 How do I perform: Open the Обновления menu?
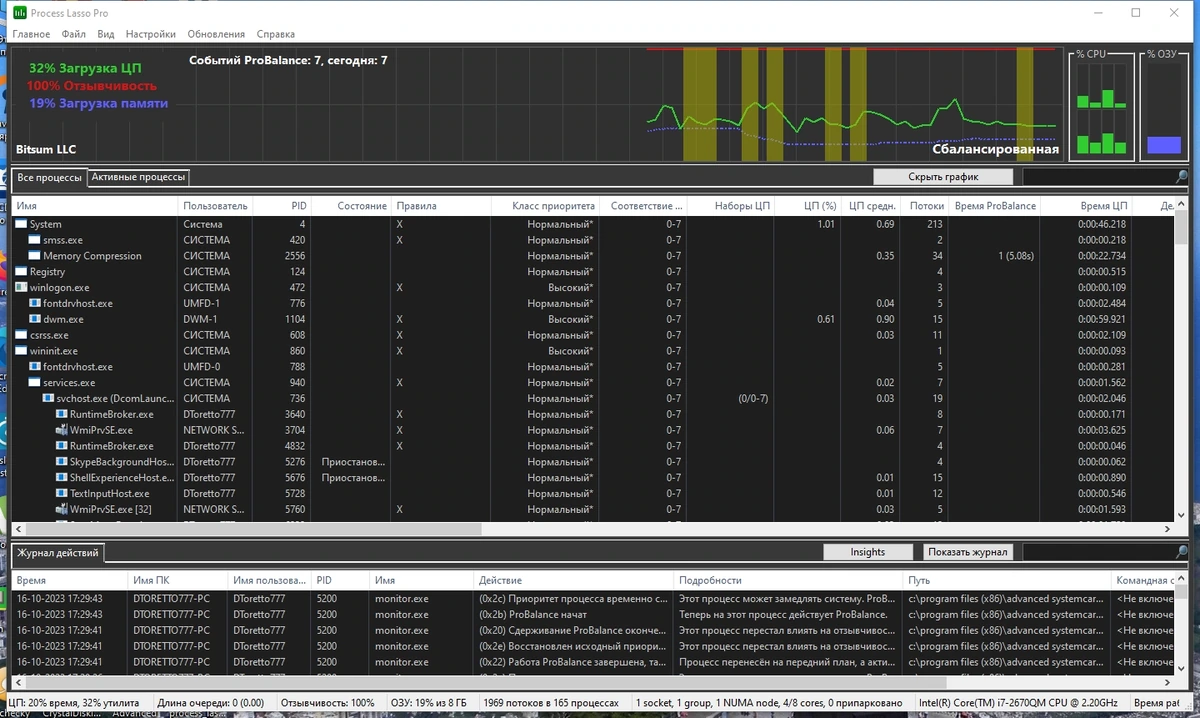(215, 34)
